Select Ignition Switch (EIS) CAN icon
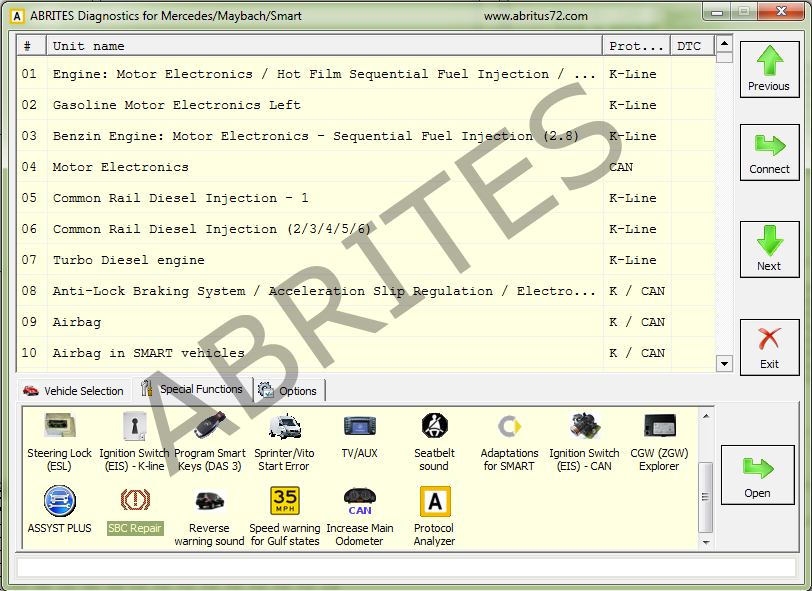The width and height of the screenshot is (812, 591). click(584, 442)
